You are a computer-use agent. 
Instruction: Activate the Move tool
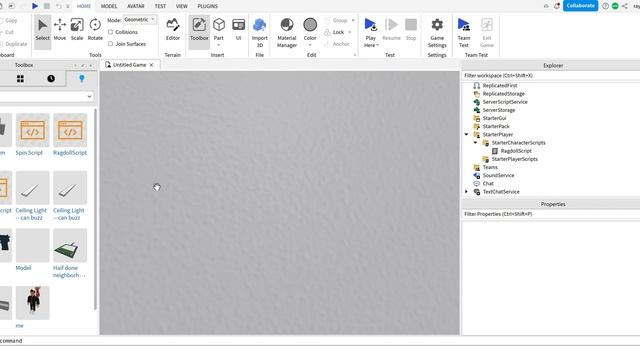point(60,29)
